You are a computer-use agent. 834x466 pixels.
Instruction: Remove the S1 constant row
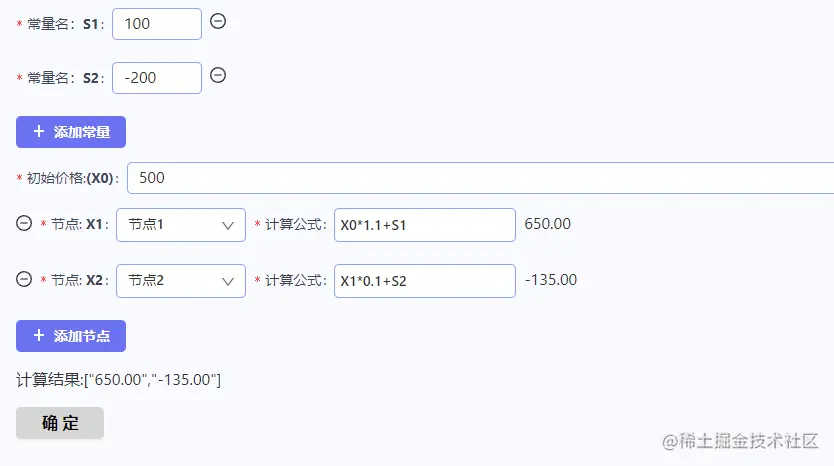coord(218,22)
